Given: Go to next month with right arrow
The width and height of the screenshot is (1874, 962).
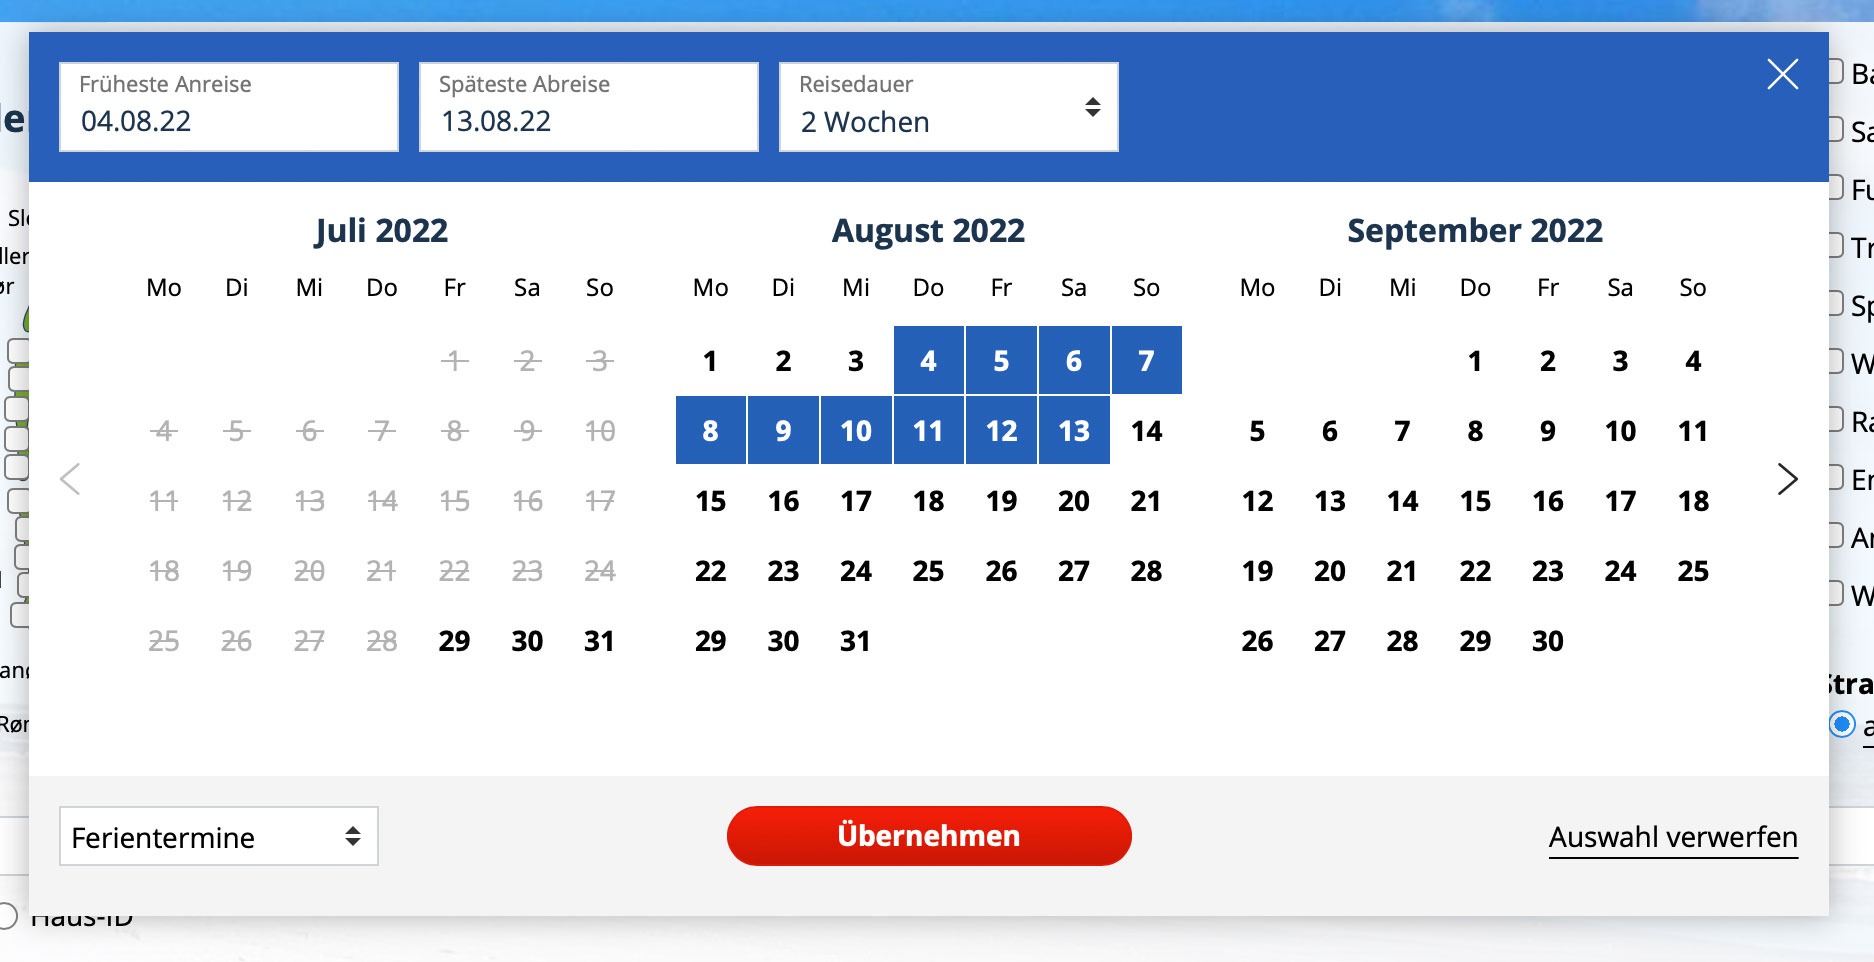Looking at the screenshot, I should 1787,479.
